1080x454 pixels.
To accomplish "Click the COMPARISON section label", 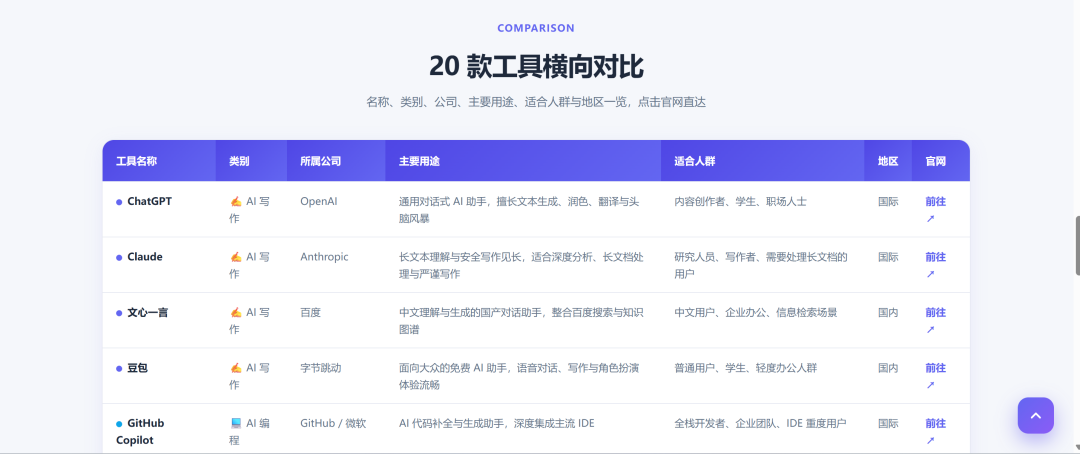I will pos(536,28).
